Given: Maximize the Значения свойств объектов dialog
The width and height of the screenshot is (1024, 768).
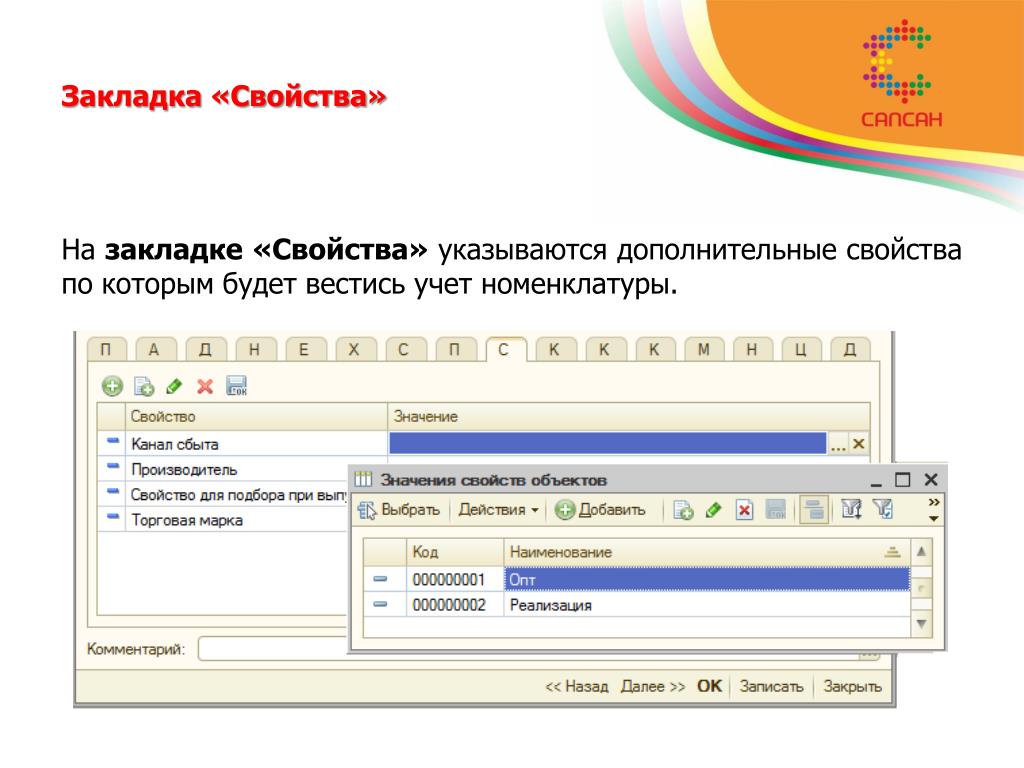Looking at the screenshot, I should click(x=903, y=480).
